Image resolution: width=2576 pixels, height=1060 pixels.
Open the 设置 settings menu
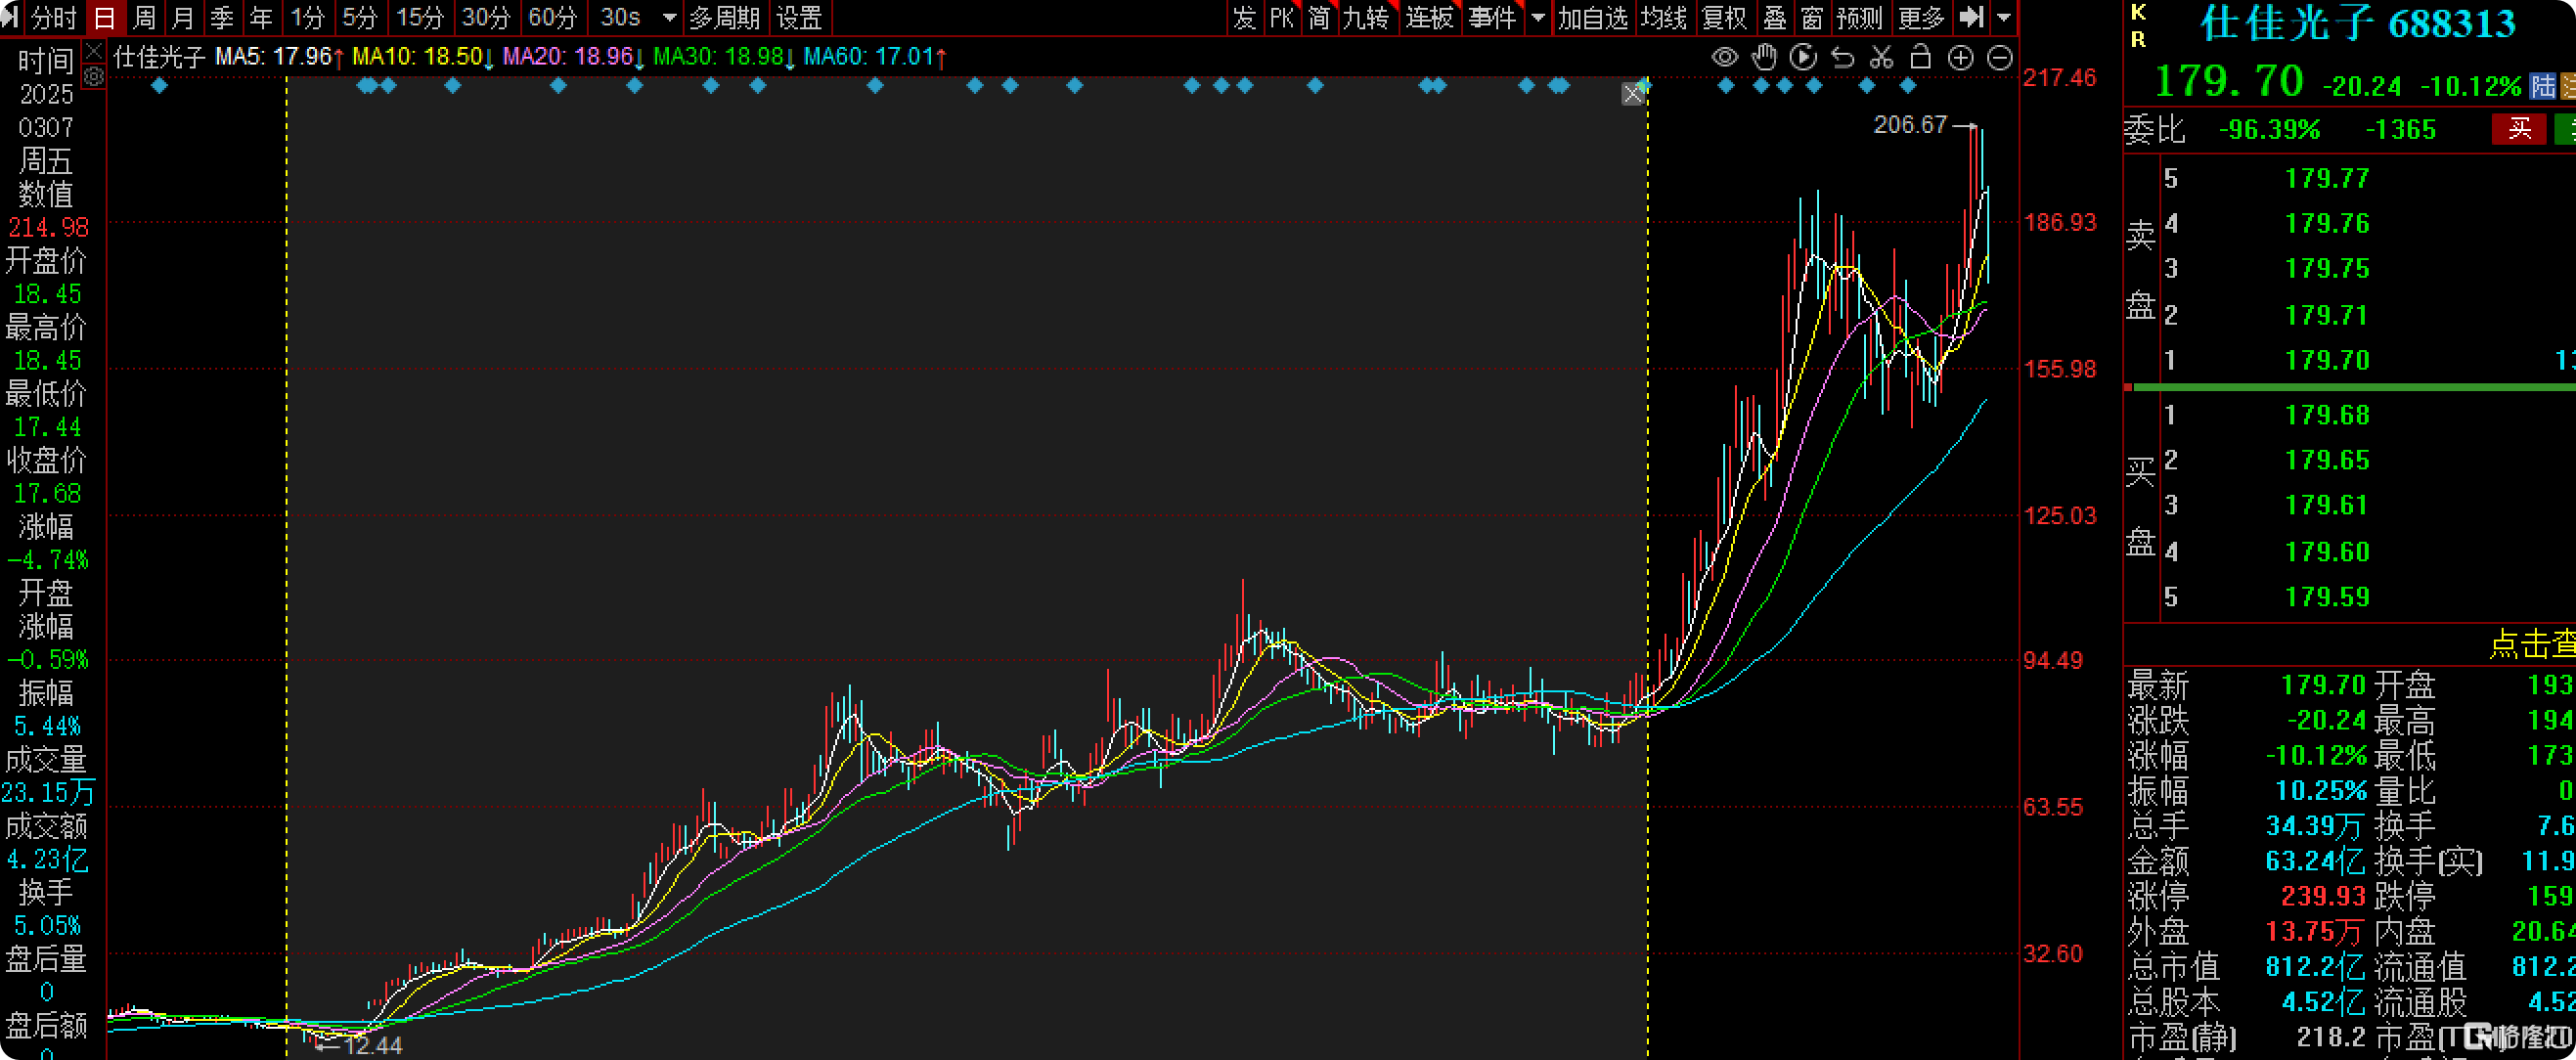coord(799,18)
